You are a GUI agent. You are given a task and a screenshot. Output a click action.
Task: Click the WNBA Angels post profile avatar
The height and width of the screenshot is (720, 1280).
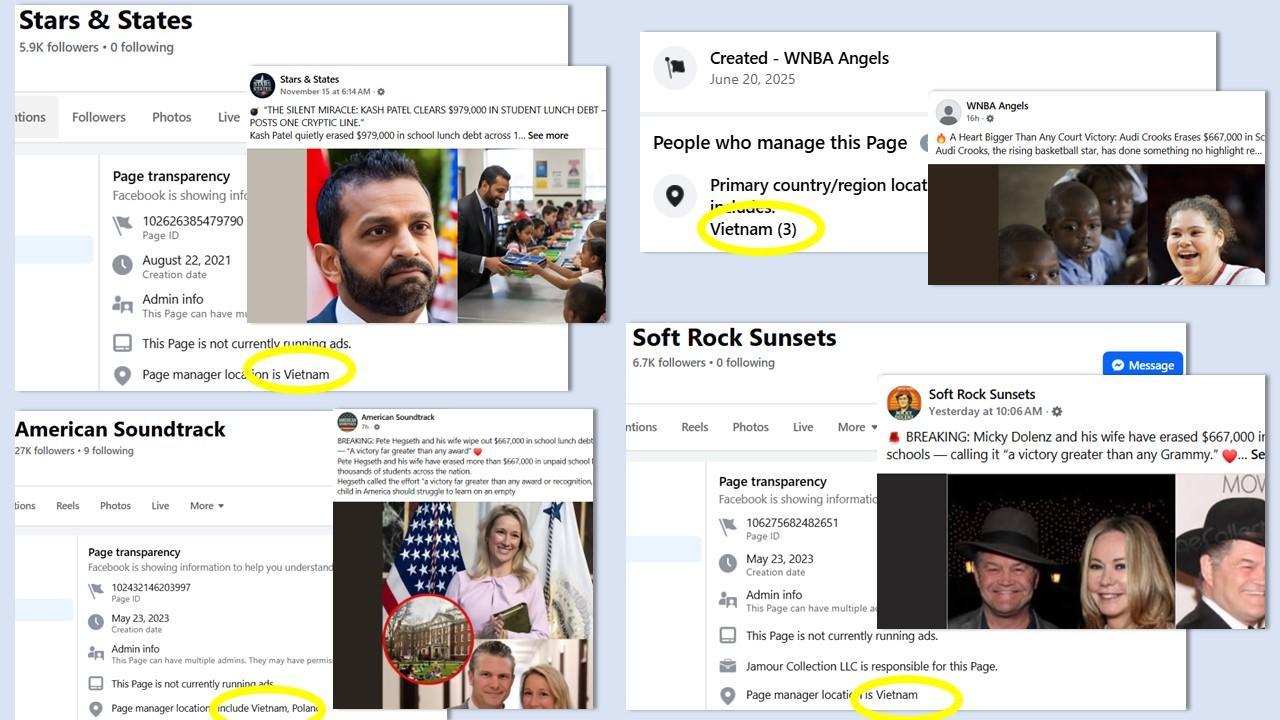pos(948,112)
